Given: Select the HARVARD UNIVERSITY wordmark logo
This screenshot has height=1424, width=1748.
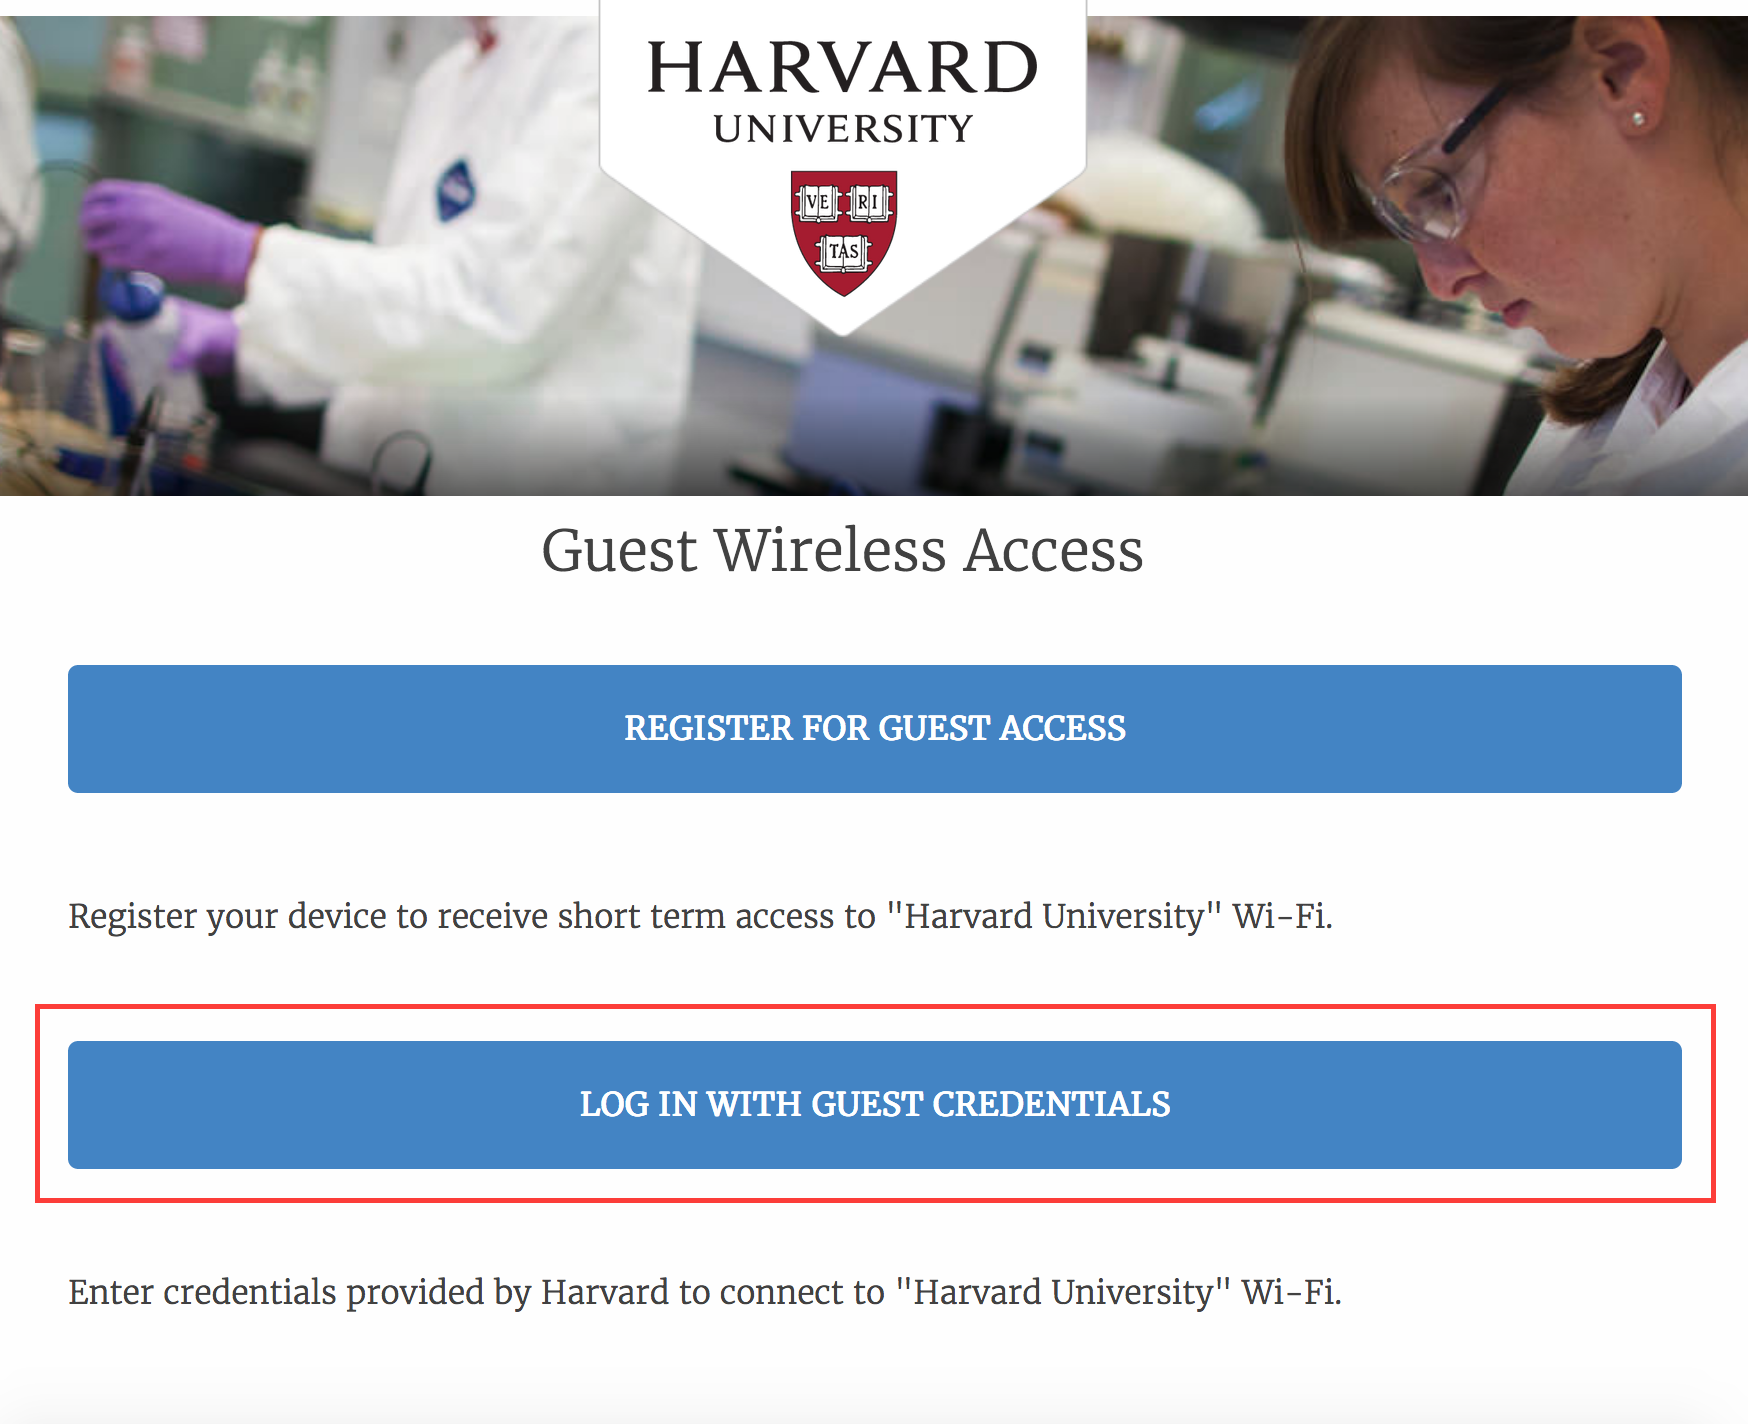Looking at the screenshot, I should pos(843,90).
